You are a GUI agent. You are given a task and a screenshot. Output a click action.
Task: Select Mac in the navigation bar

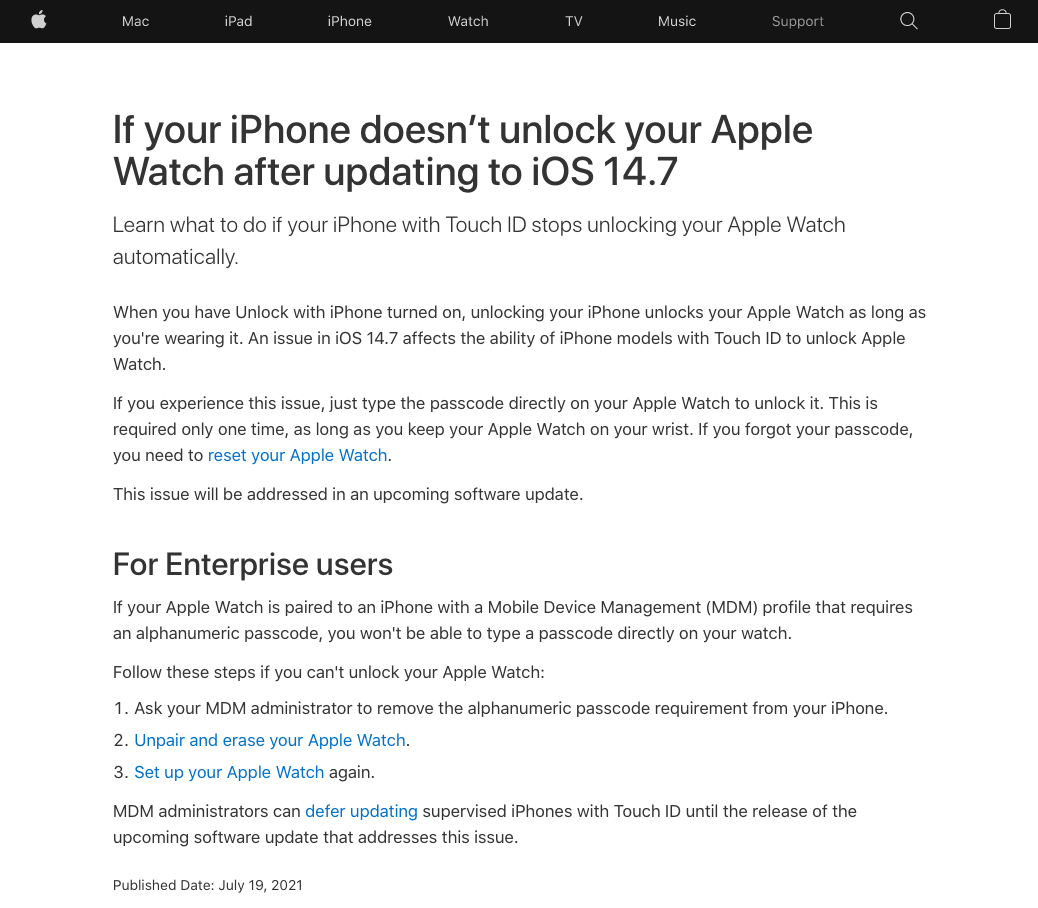[x=135, y=21]
